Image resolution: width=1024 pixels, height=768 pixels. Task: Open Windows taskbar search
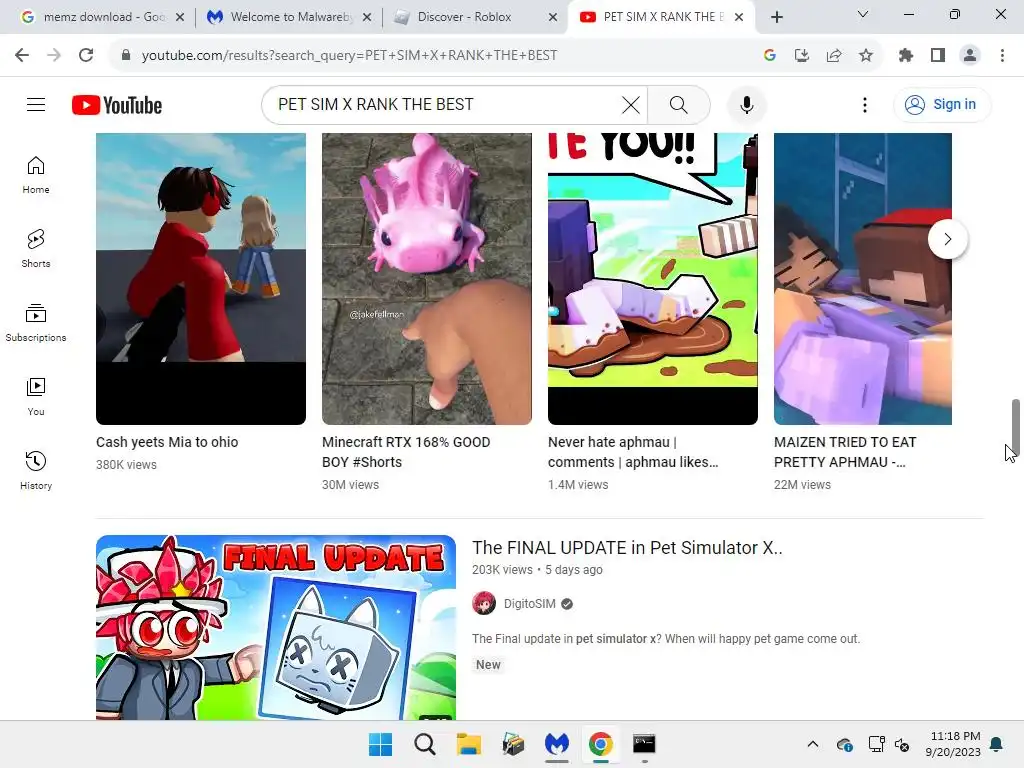(424, 744)
